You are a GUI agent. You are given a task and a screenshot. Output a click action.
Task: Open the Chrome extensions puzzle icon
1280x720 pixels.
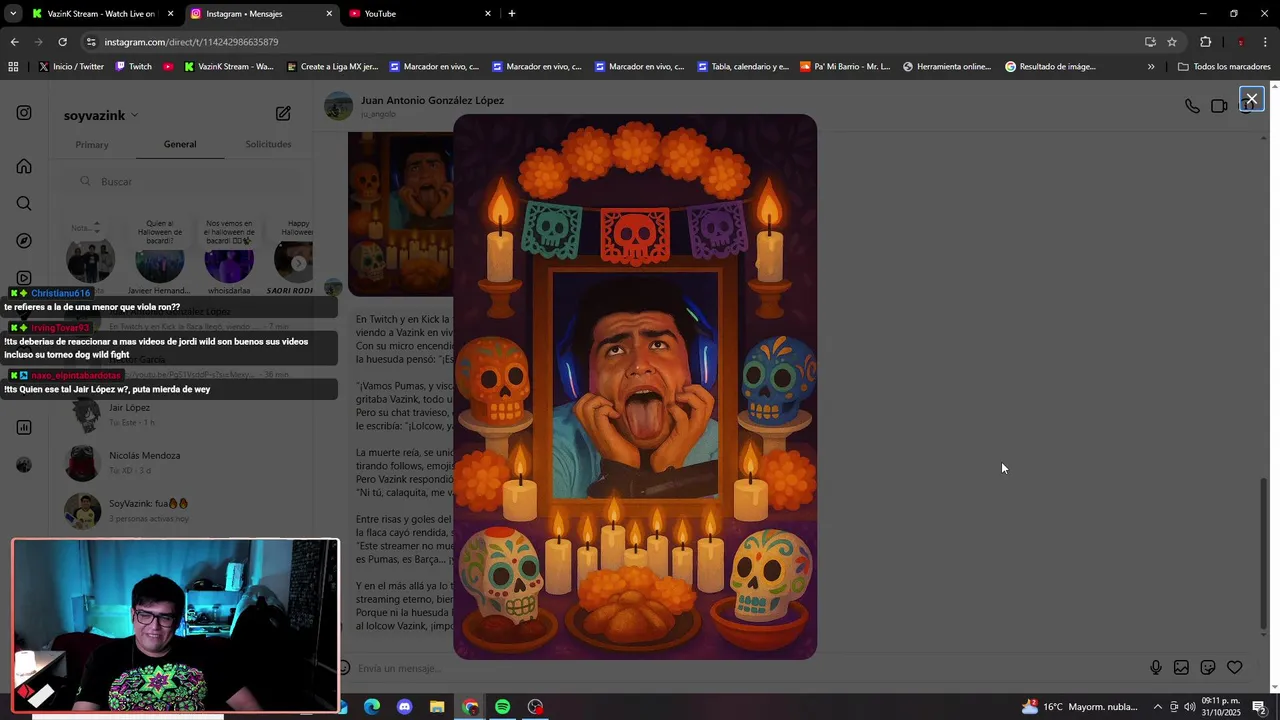pyautogui.click(x=1205, y=42)
